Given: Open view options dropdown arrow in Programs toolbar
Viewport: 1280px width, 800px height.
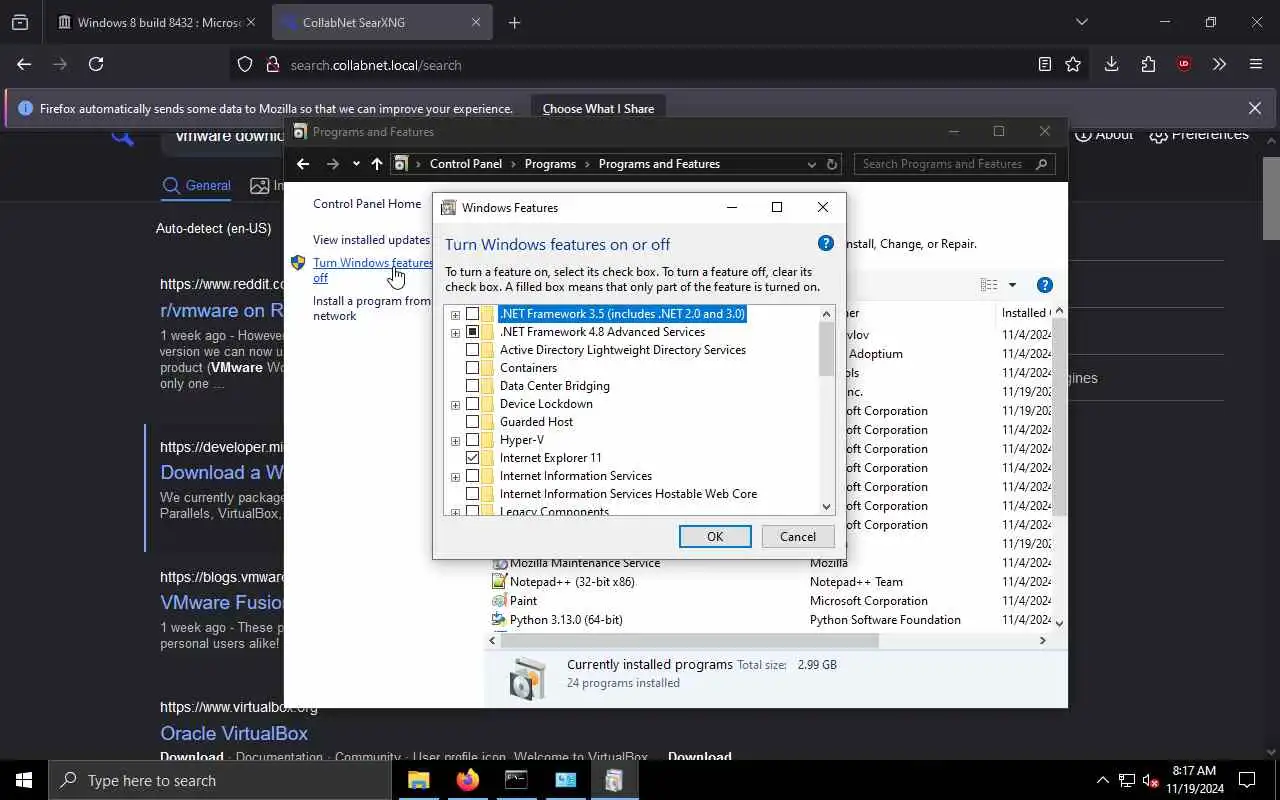Looking at the screenshot, I should (x=1012, y=285).
